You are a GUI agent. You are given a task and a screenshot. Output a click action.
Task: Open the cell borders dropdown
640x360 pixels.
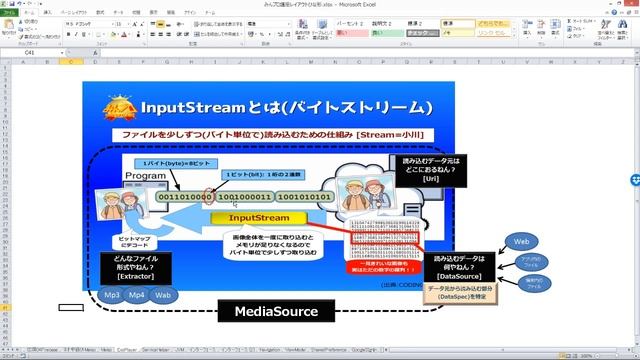point(105,35)
